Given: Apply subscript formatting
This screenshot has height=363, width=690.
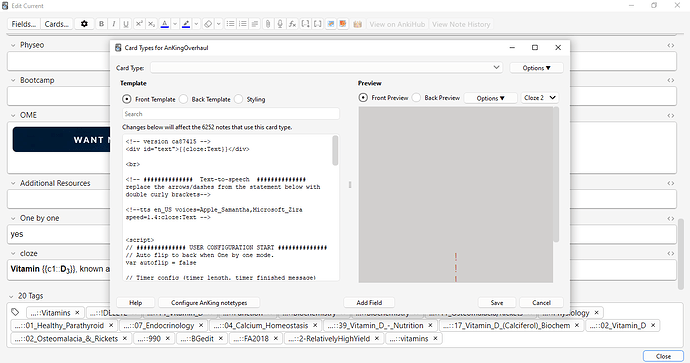Looking at the screenshot, I should pos(151,24).
